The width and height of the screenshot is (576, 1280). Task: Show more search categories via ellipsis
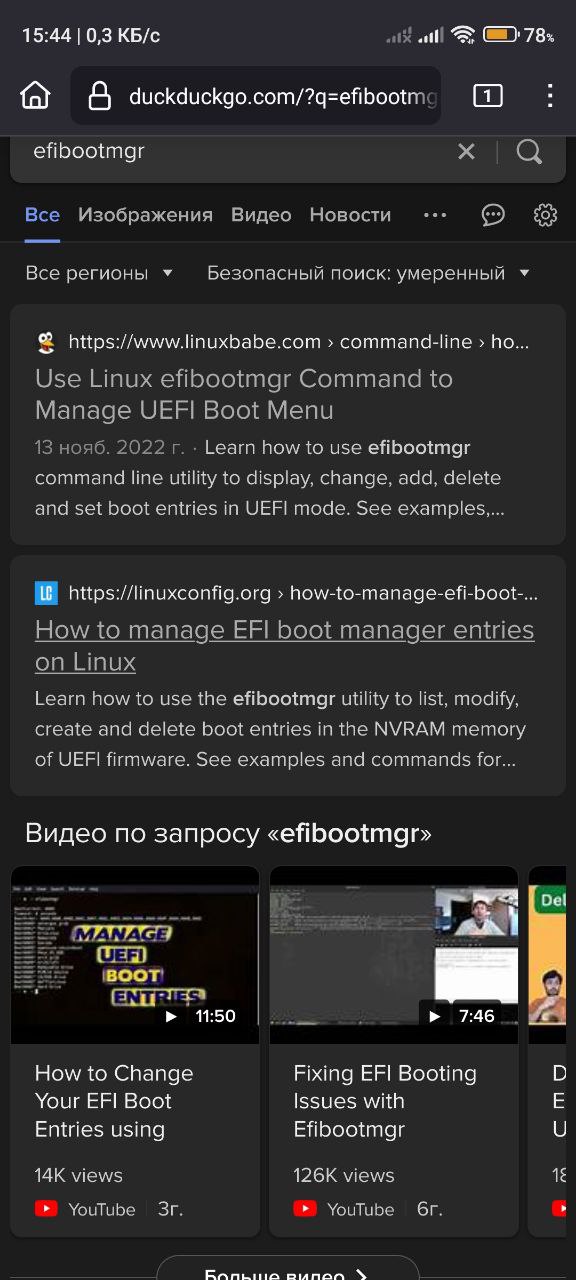pyautogui.click(x=435, y=215)
